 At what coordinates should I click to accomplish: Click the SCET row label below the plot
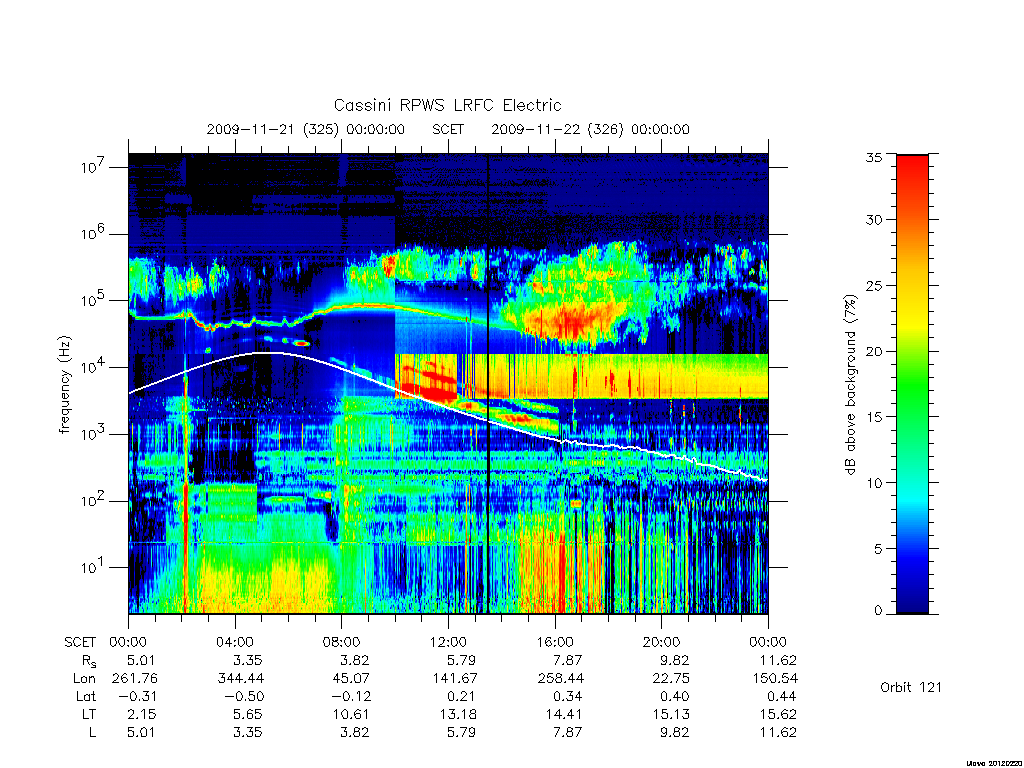80,642
